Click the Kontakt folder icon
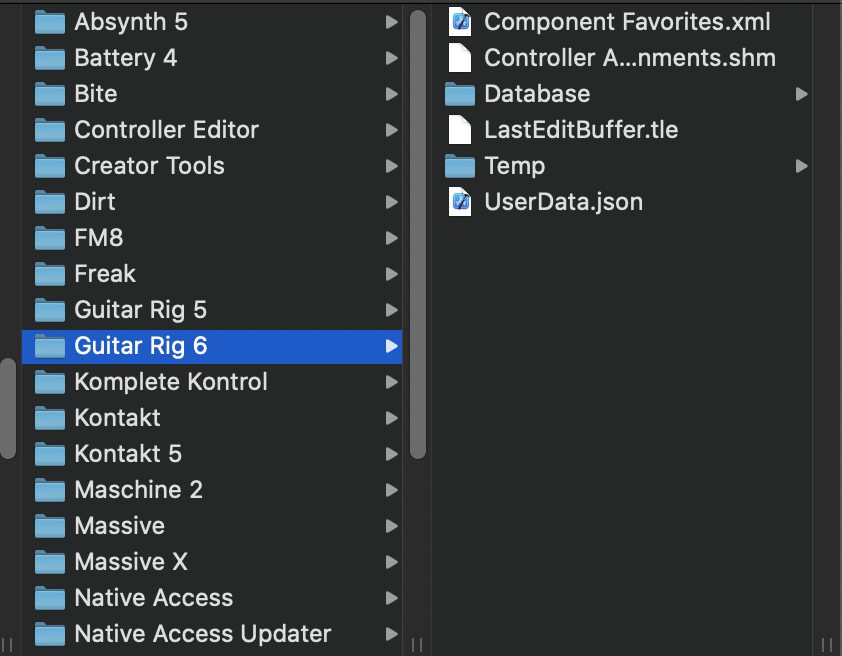This screenshot has height=656, width=842. 50,418
